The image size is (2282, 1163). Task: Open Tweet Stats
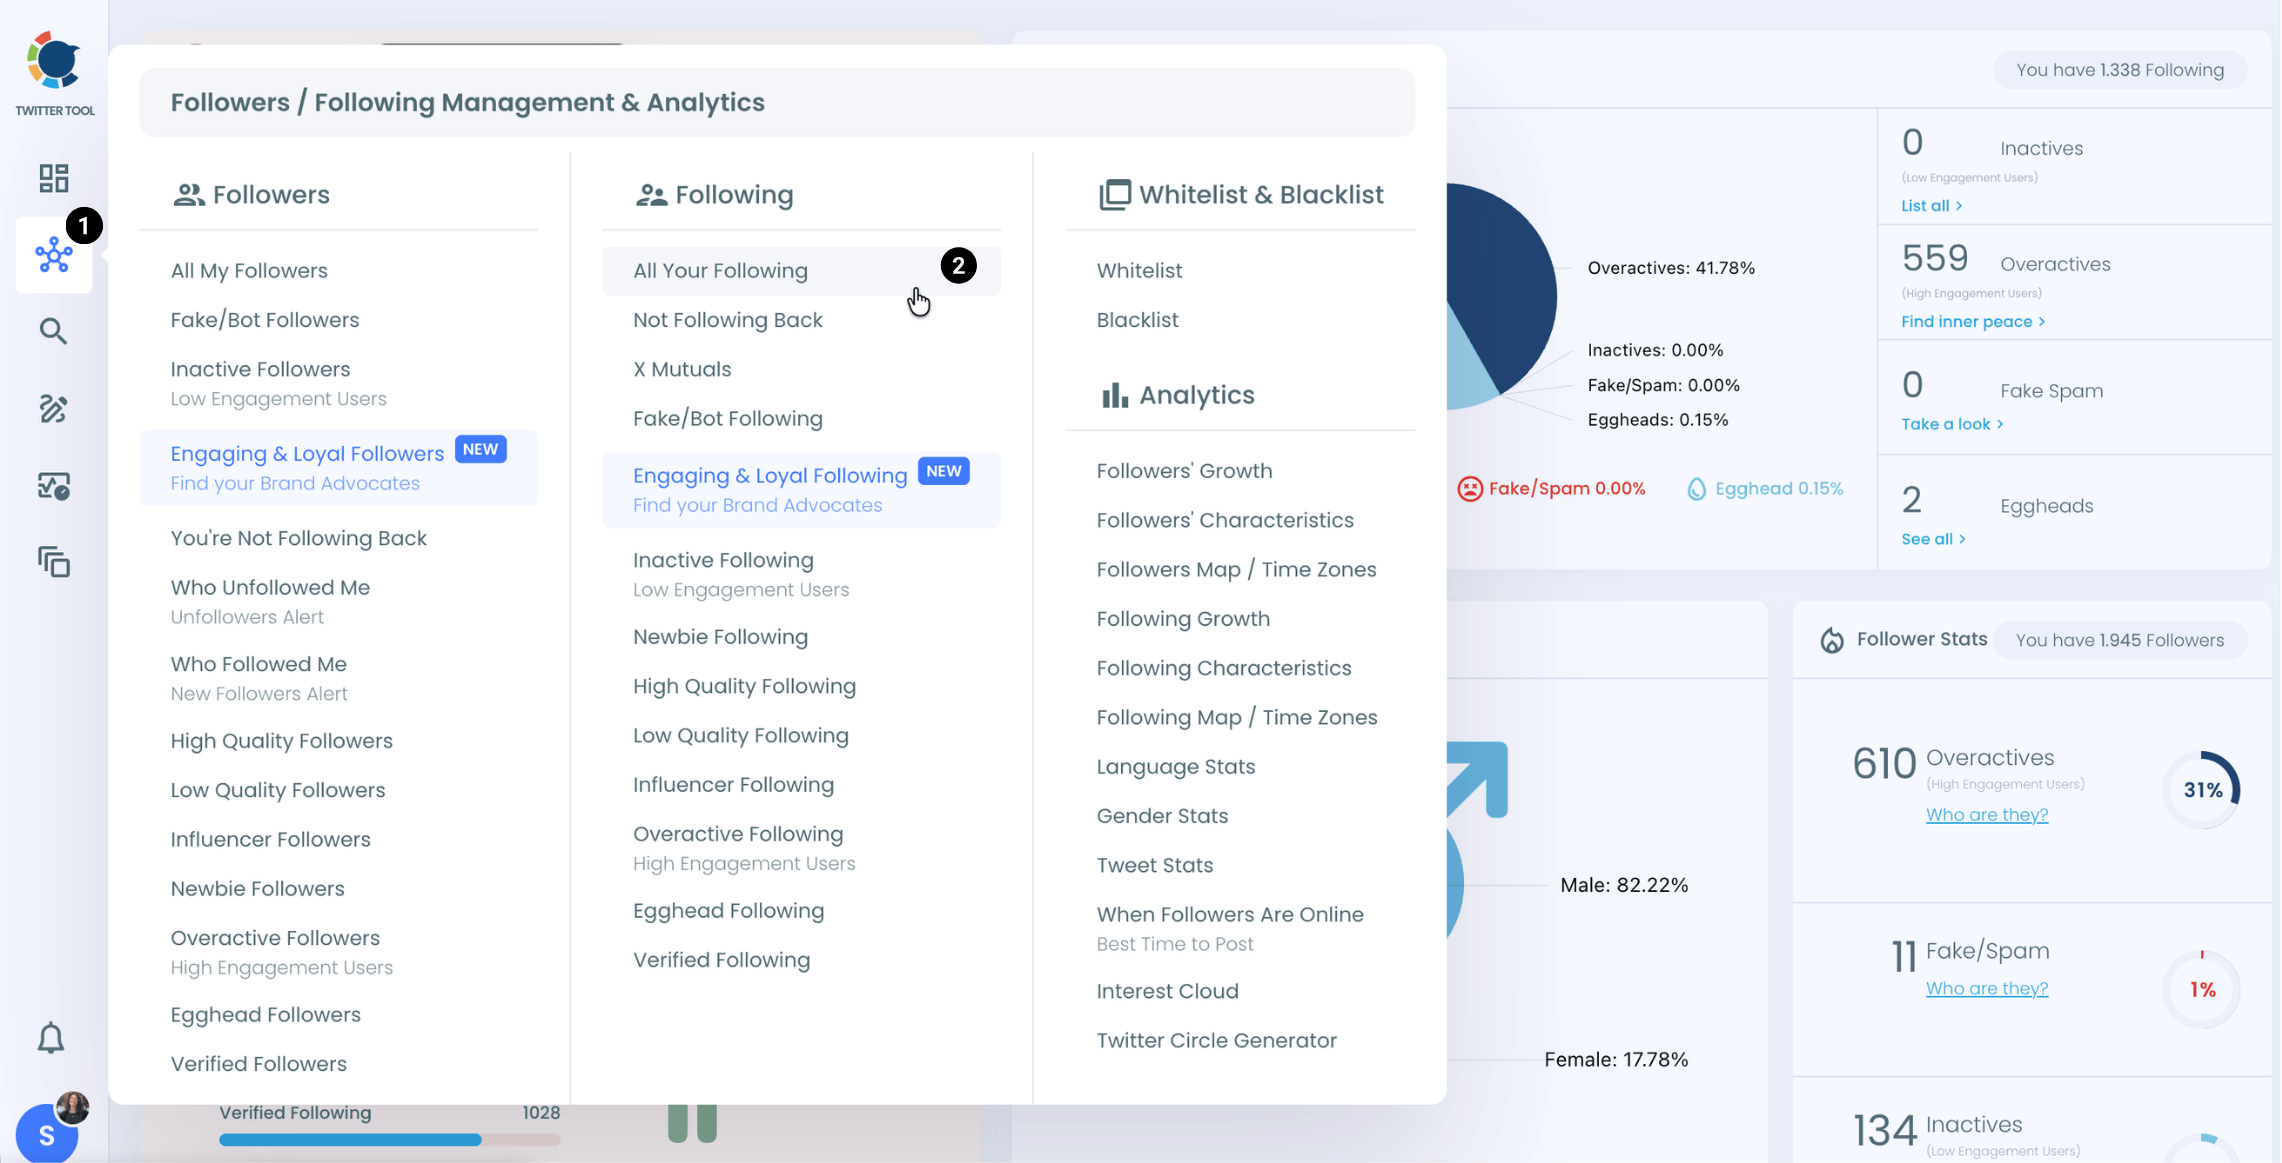[x=1154, y=865]
